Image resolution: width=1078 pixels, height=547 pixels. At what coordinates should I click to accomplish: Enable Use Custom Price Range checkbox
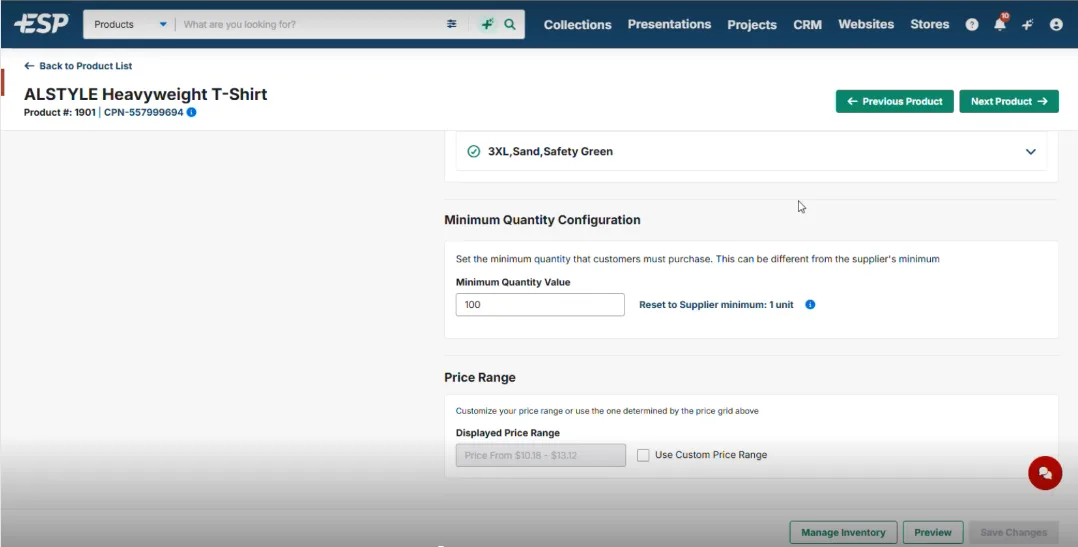(643, 455)
